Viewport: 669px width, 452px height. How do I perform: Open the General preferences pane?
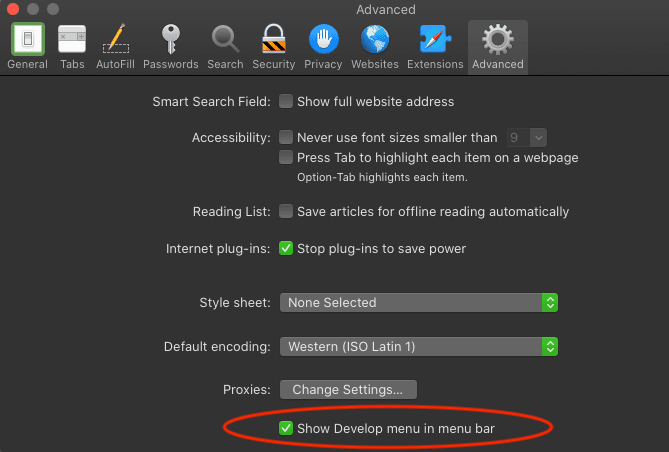[x=27, y=46]
